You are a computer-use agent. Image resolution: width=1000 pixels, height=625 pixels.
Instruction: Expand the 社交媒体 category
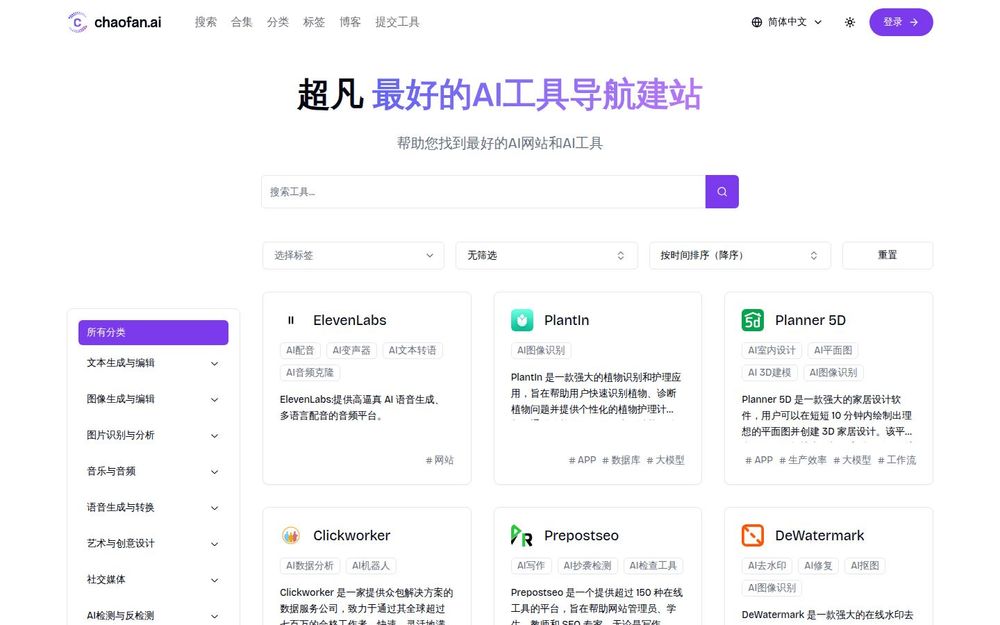(153, 580)
